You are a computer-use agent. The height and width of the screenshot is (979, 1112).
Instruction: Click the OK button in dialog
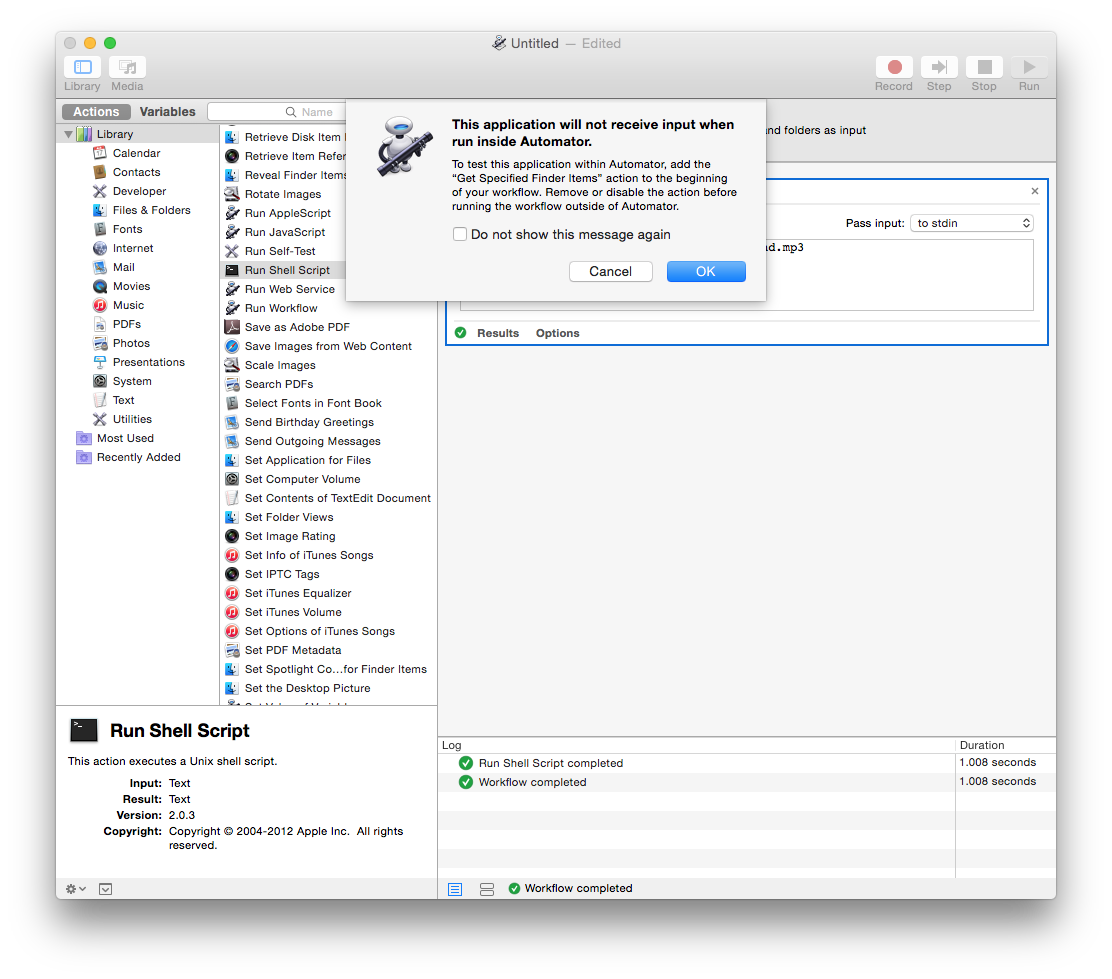706,272
